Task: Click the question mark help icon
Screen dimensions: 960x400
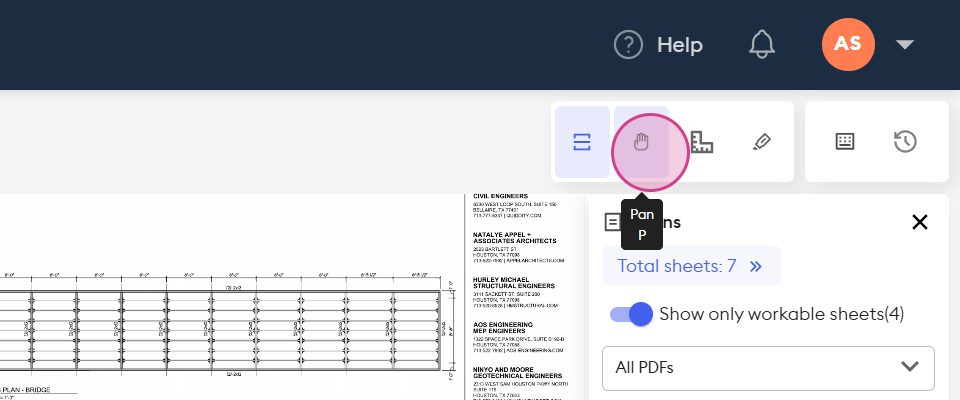Action: point(628,45)
